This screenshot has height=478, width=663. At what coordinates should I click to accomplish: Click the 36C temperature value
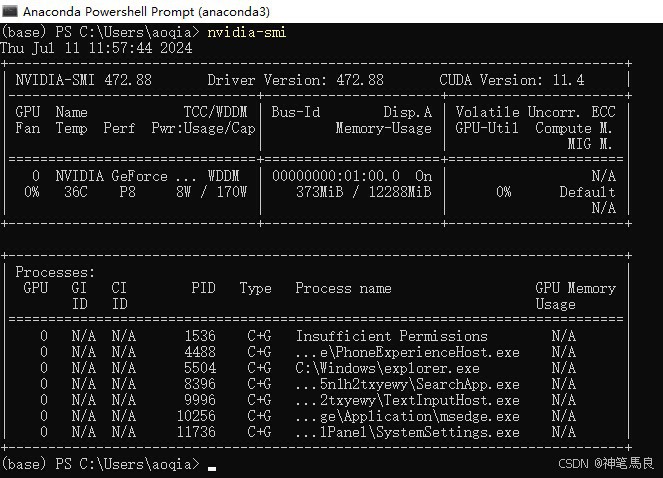coord(76,192)
